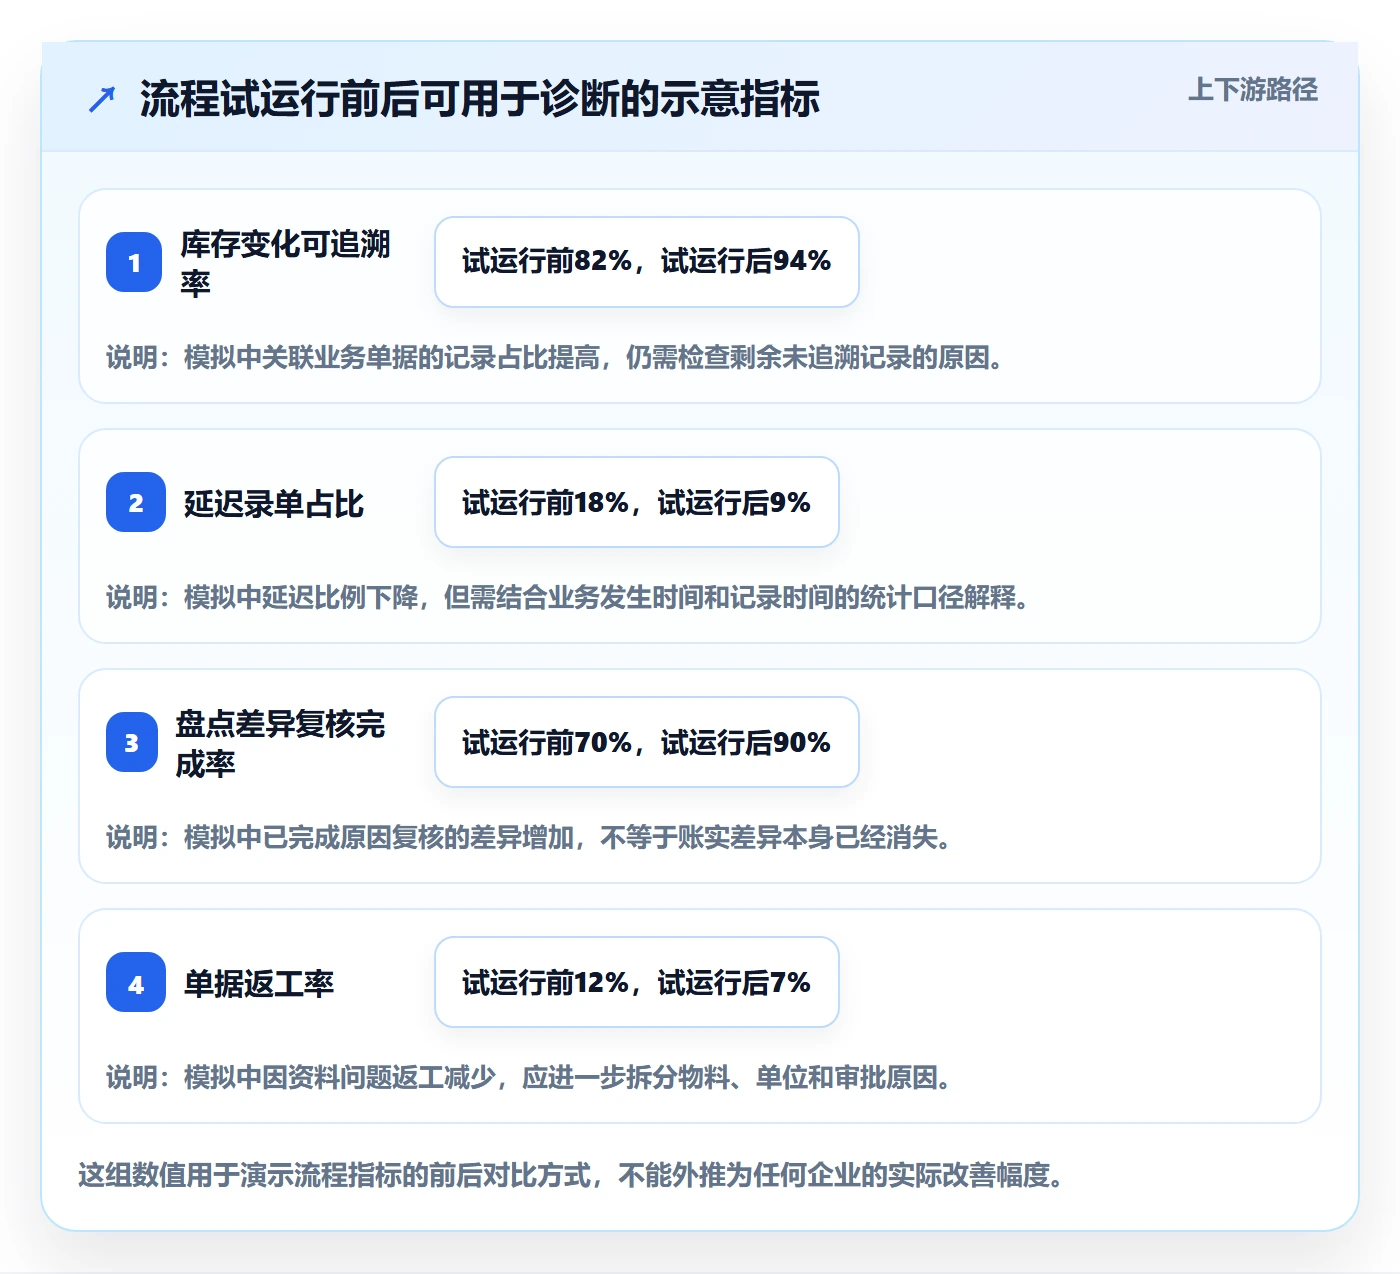Click the value box 试运行前82%，试运行后94%
Screen dimensions: 1400x1274
click(647, 262)
